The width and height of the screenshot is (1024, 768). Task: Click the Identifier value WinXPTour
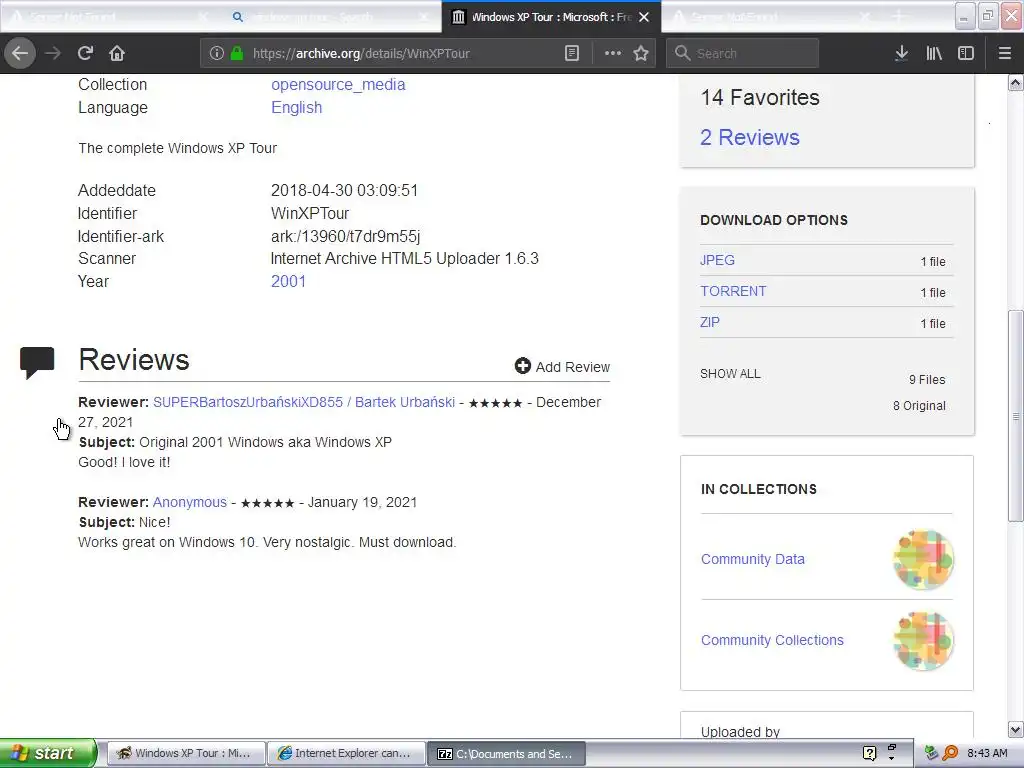coord(310,214)
